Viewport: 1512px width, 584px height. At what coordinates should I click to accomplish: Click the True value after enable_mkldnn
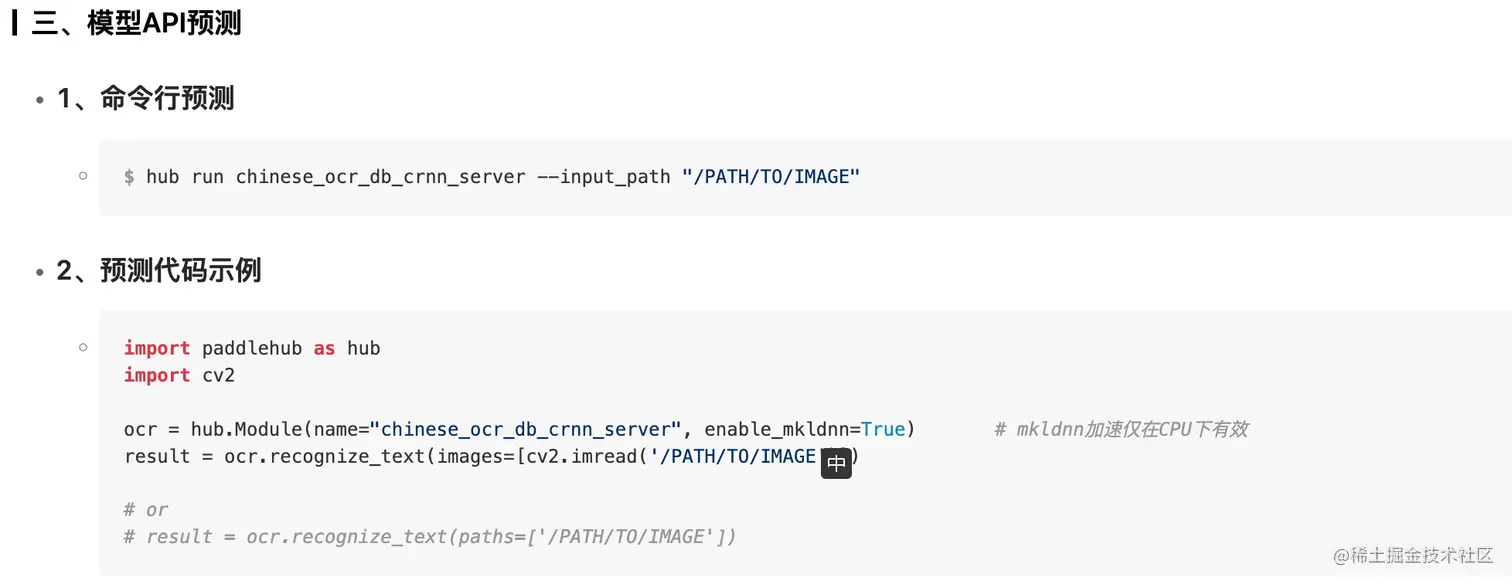point(883,429)
